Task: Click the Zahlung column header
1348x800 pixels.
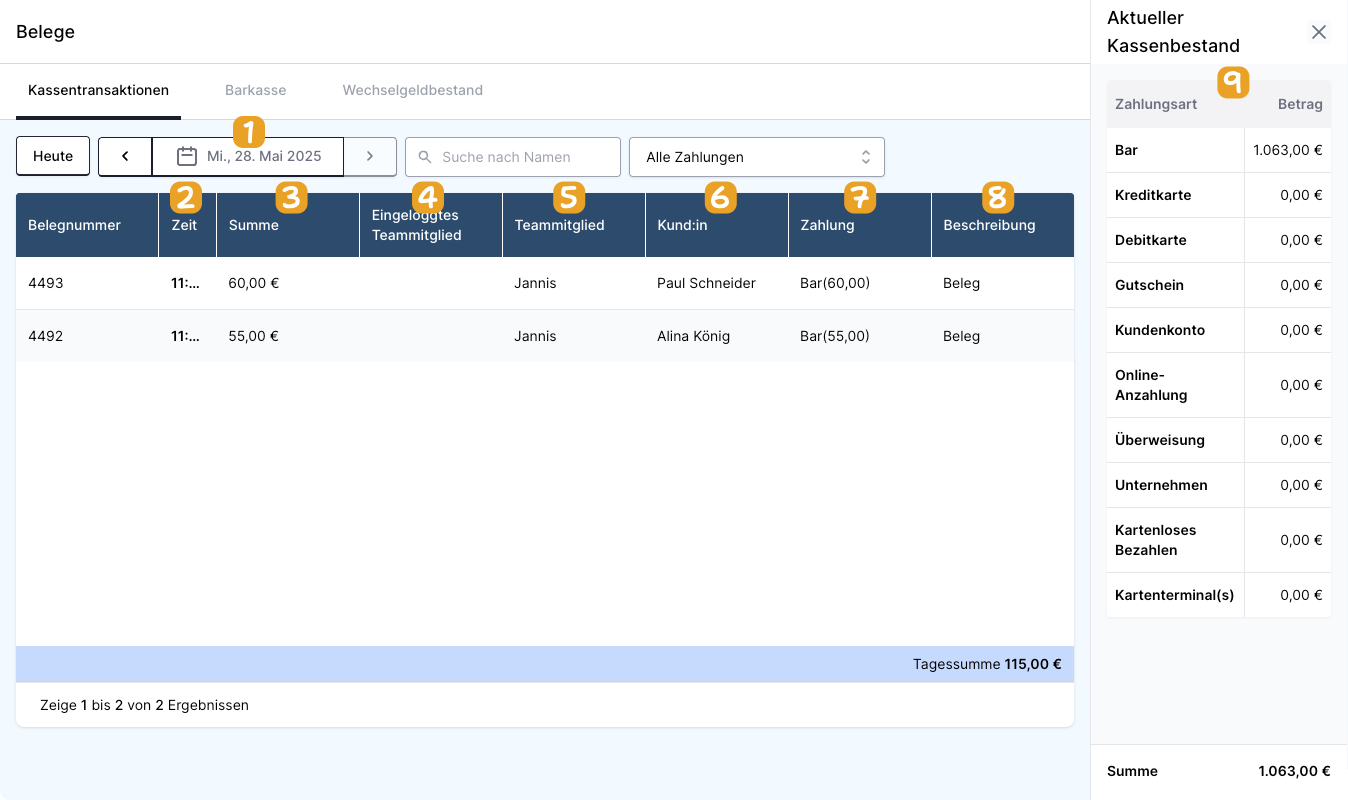Action: click(860, 225)
